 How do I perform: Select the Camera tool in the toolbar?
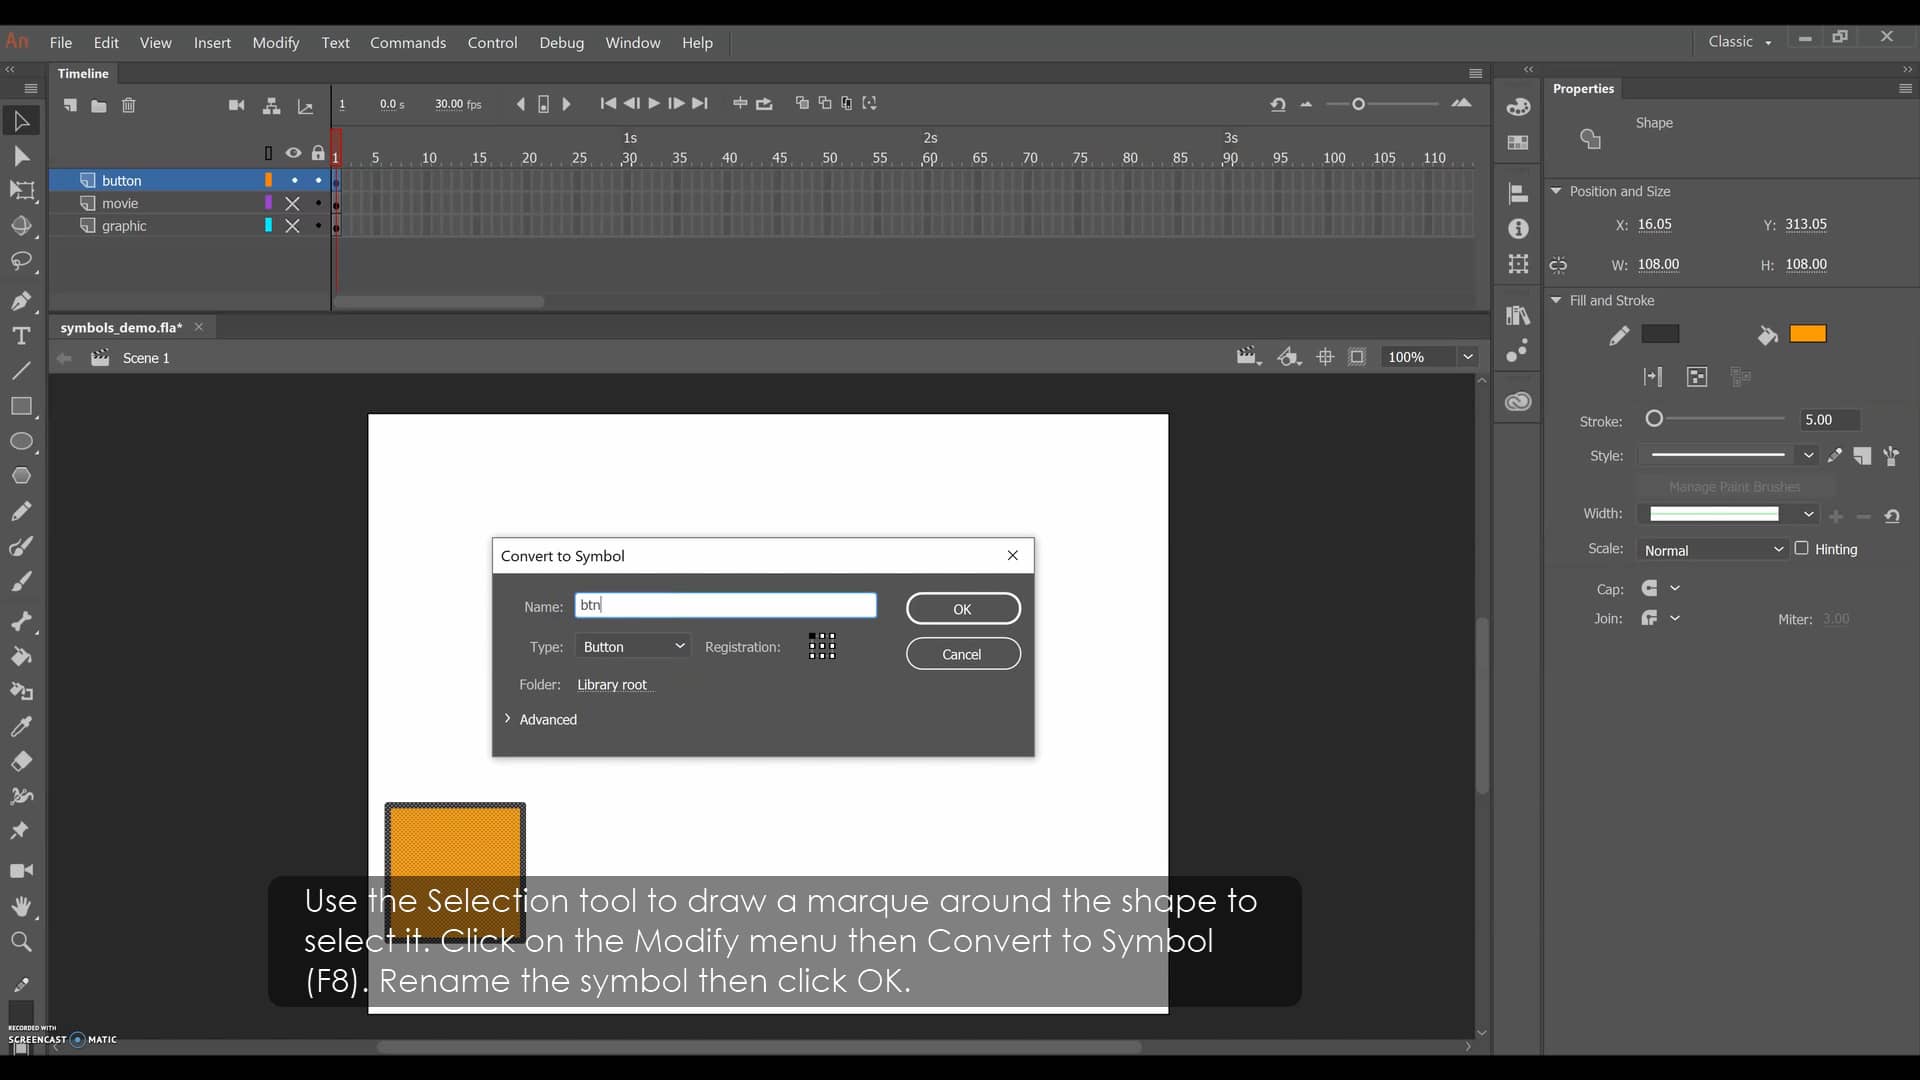21,871
